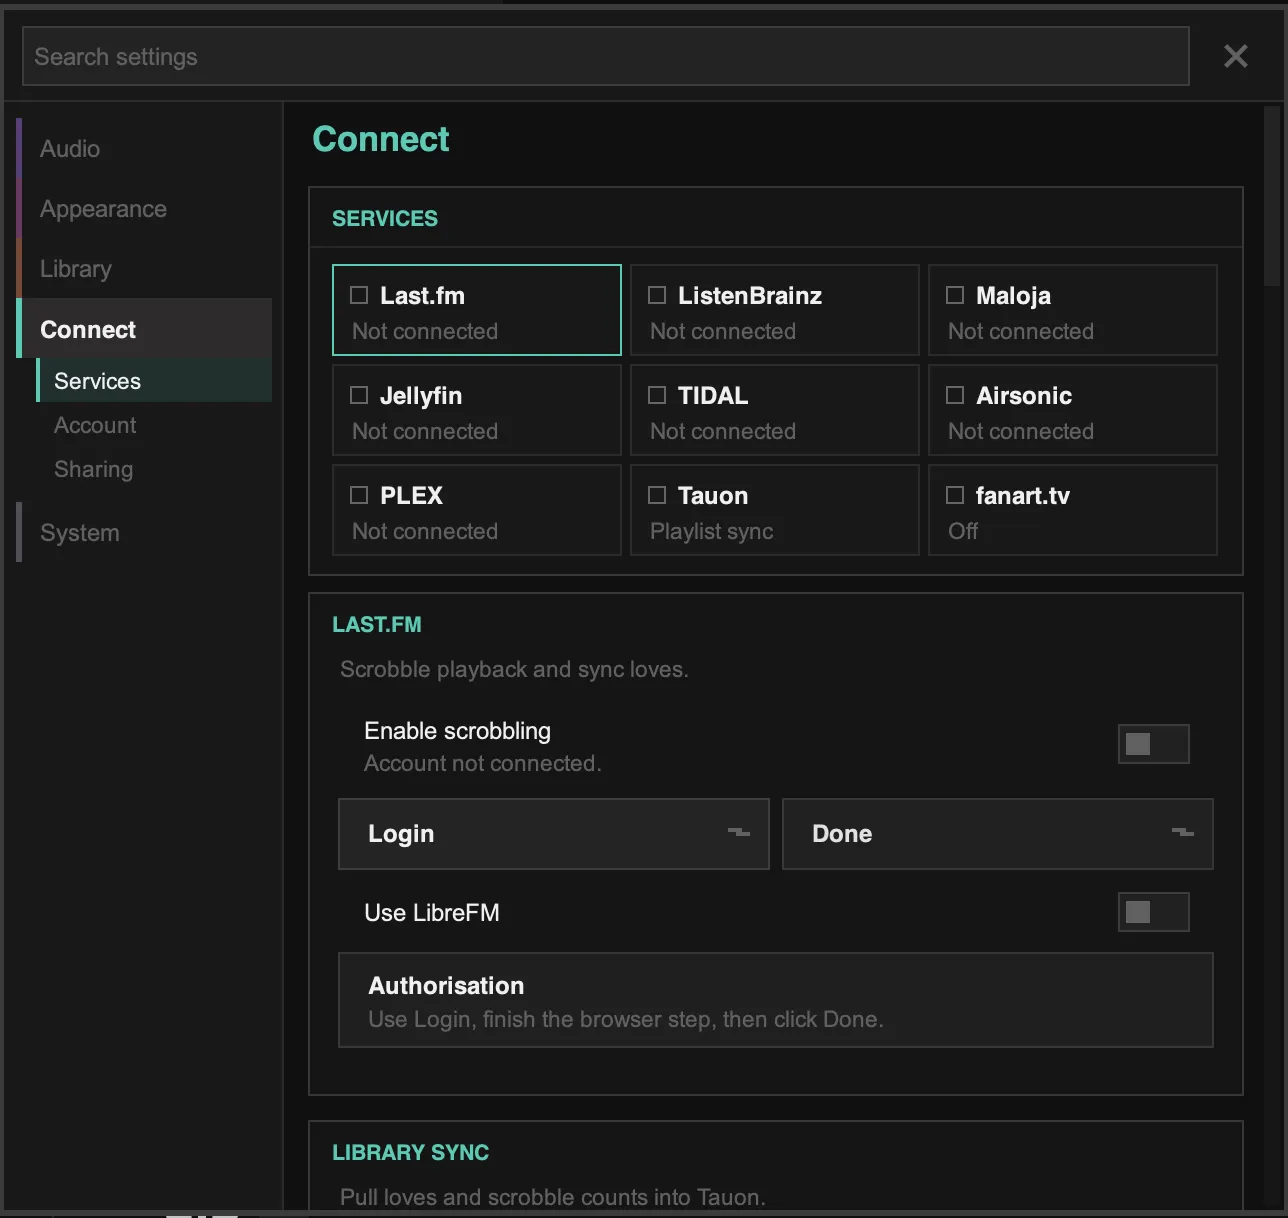The width and height of the screenshot is (1288, 1218).
Task: Select the fanart.tv service card
Action: [x=1073, y=510]
